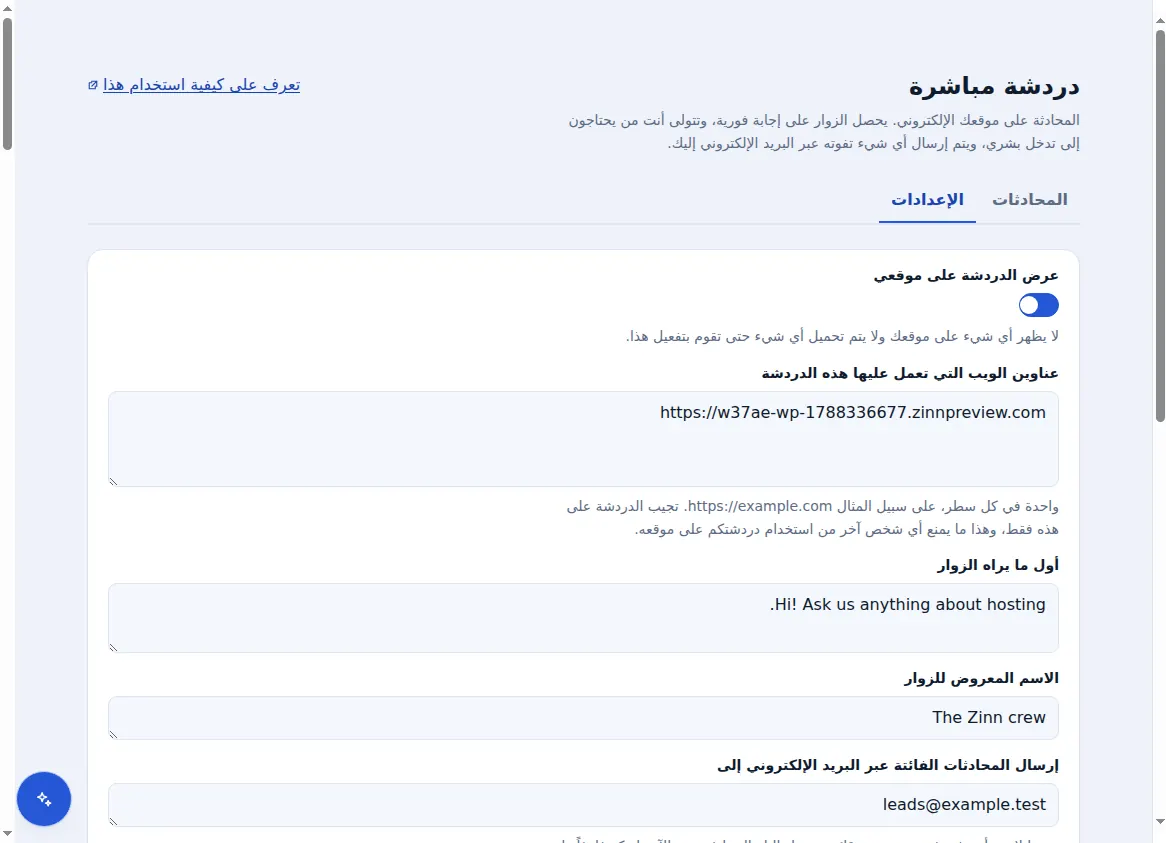
Task: Toggle the 'عرض الدردشة على موقعي' switch
Action: point(1038,305)
